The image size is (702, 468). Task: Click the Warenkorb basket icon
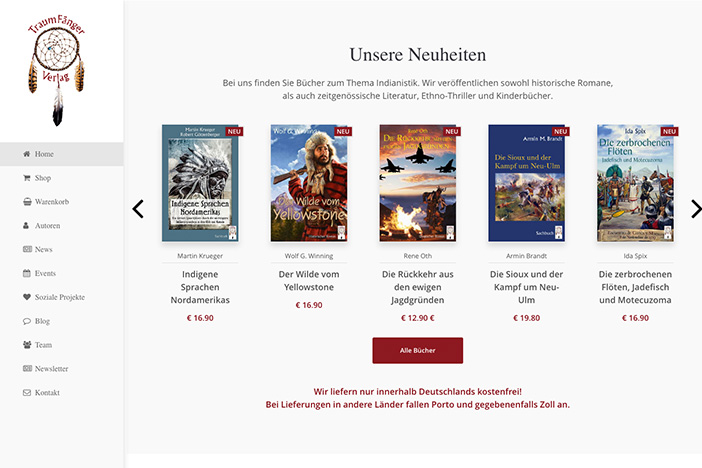coord(27,202)
